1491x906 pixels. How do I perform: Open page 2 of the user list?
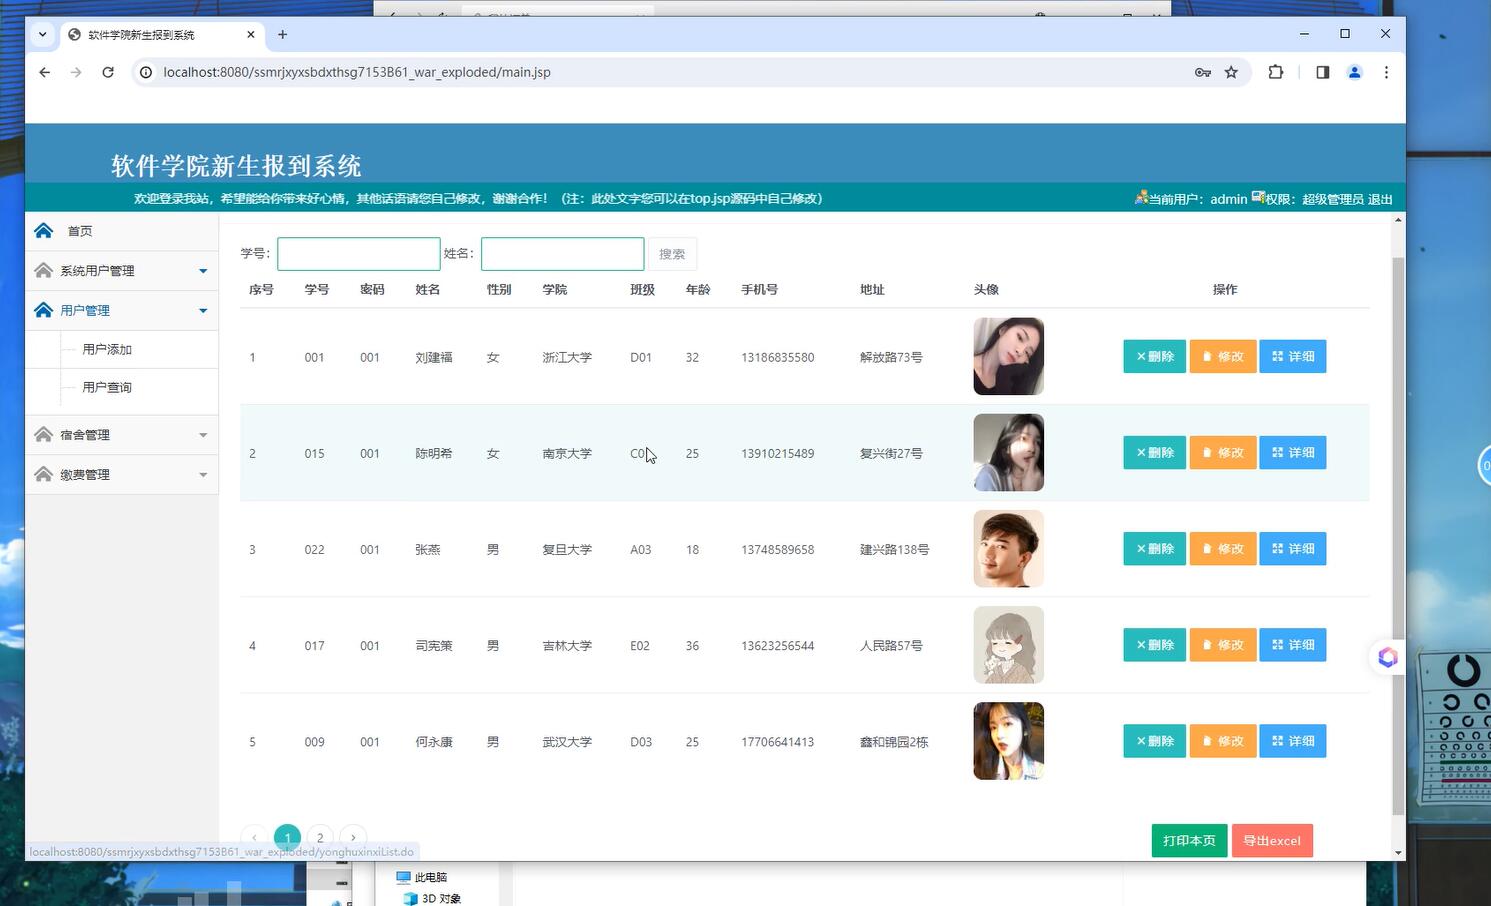tap(320, 837)
